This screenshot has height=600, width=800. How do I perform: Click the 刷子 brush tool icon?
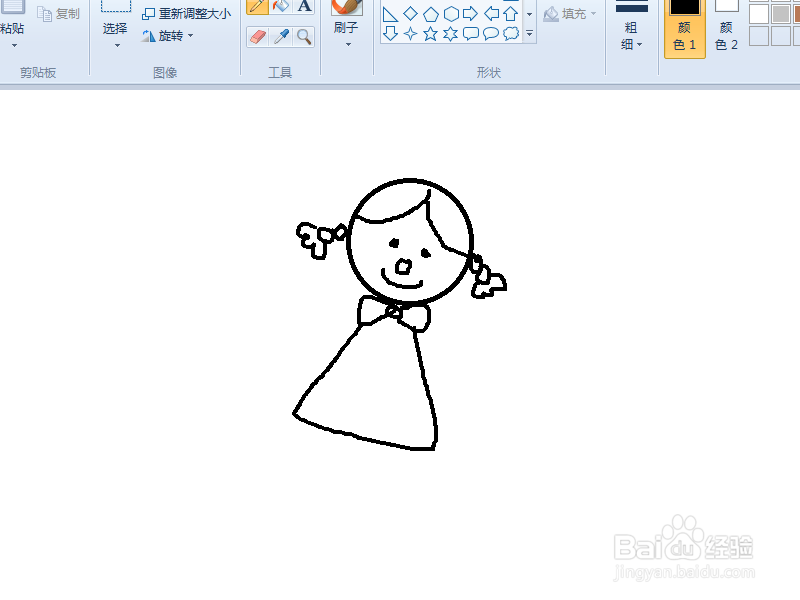pos(347,7)
